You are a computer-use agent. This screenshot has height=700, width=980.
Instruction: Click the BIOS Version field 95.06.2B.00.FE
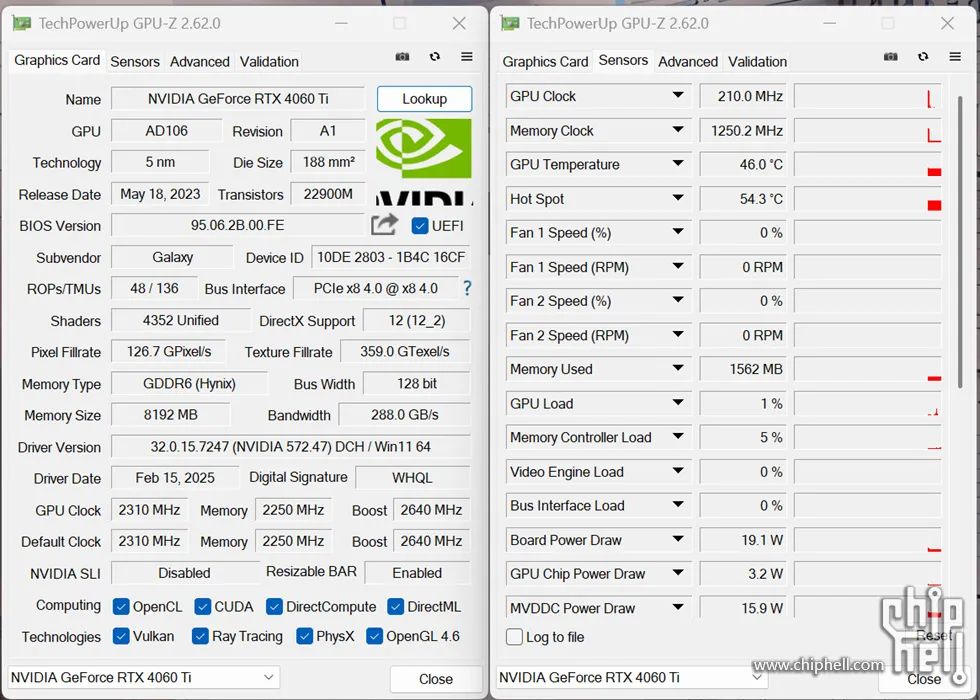238,226
